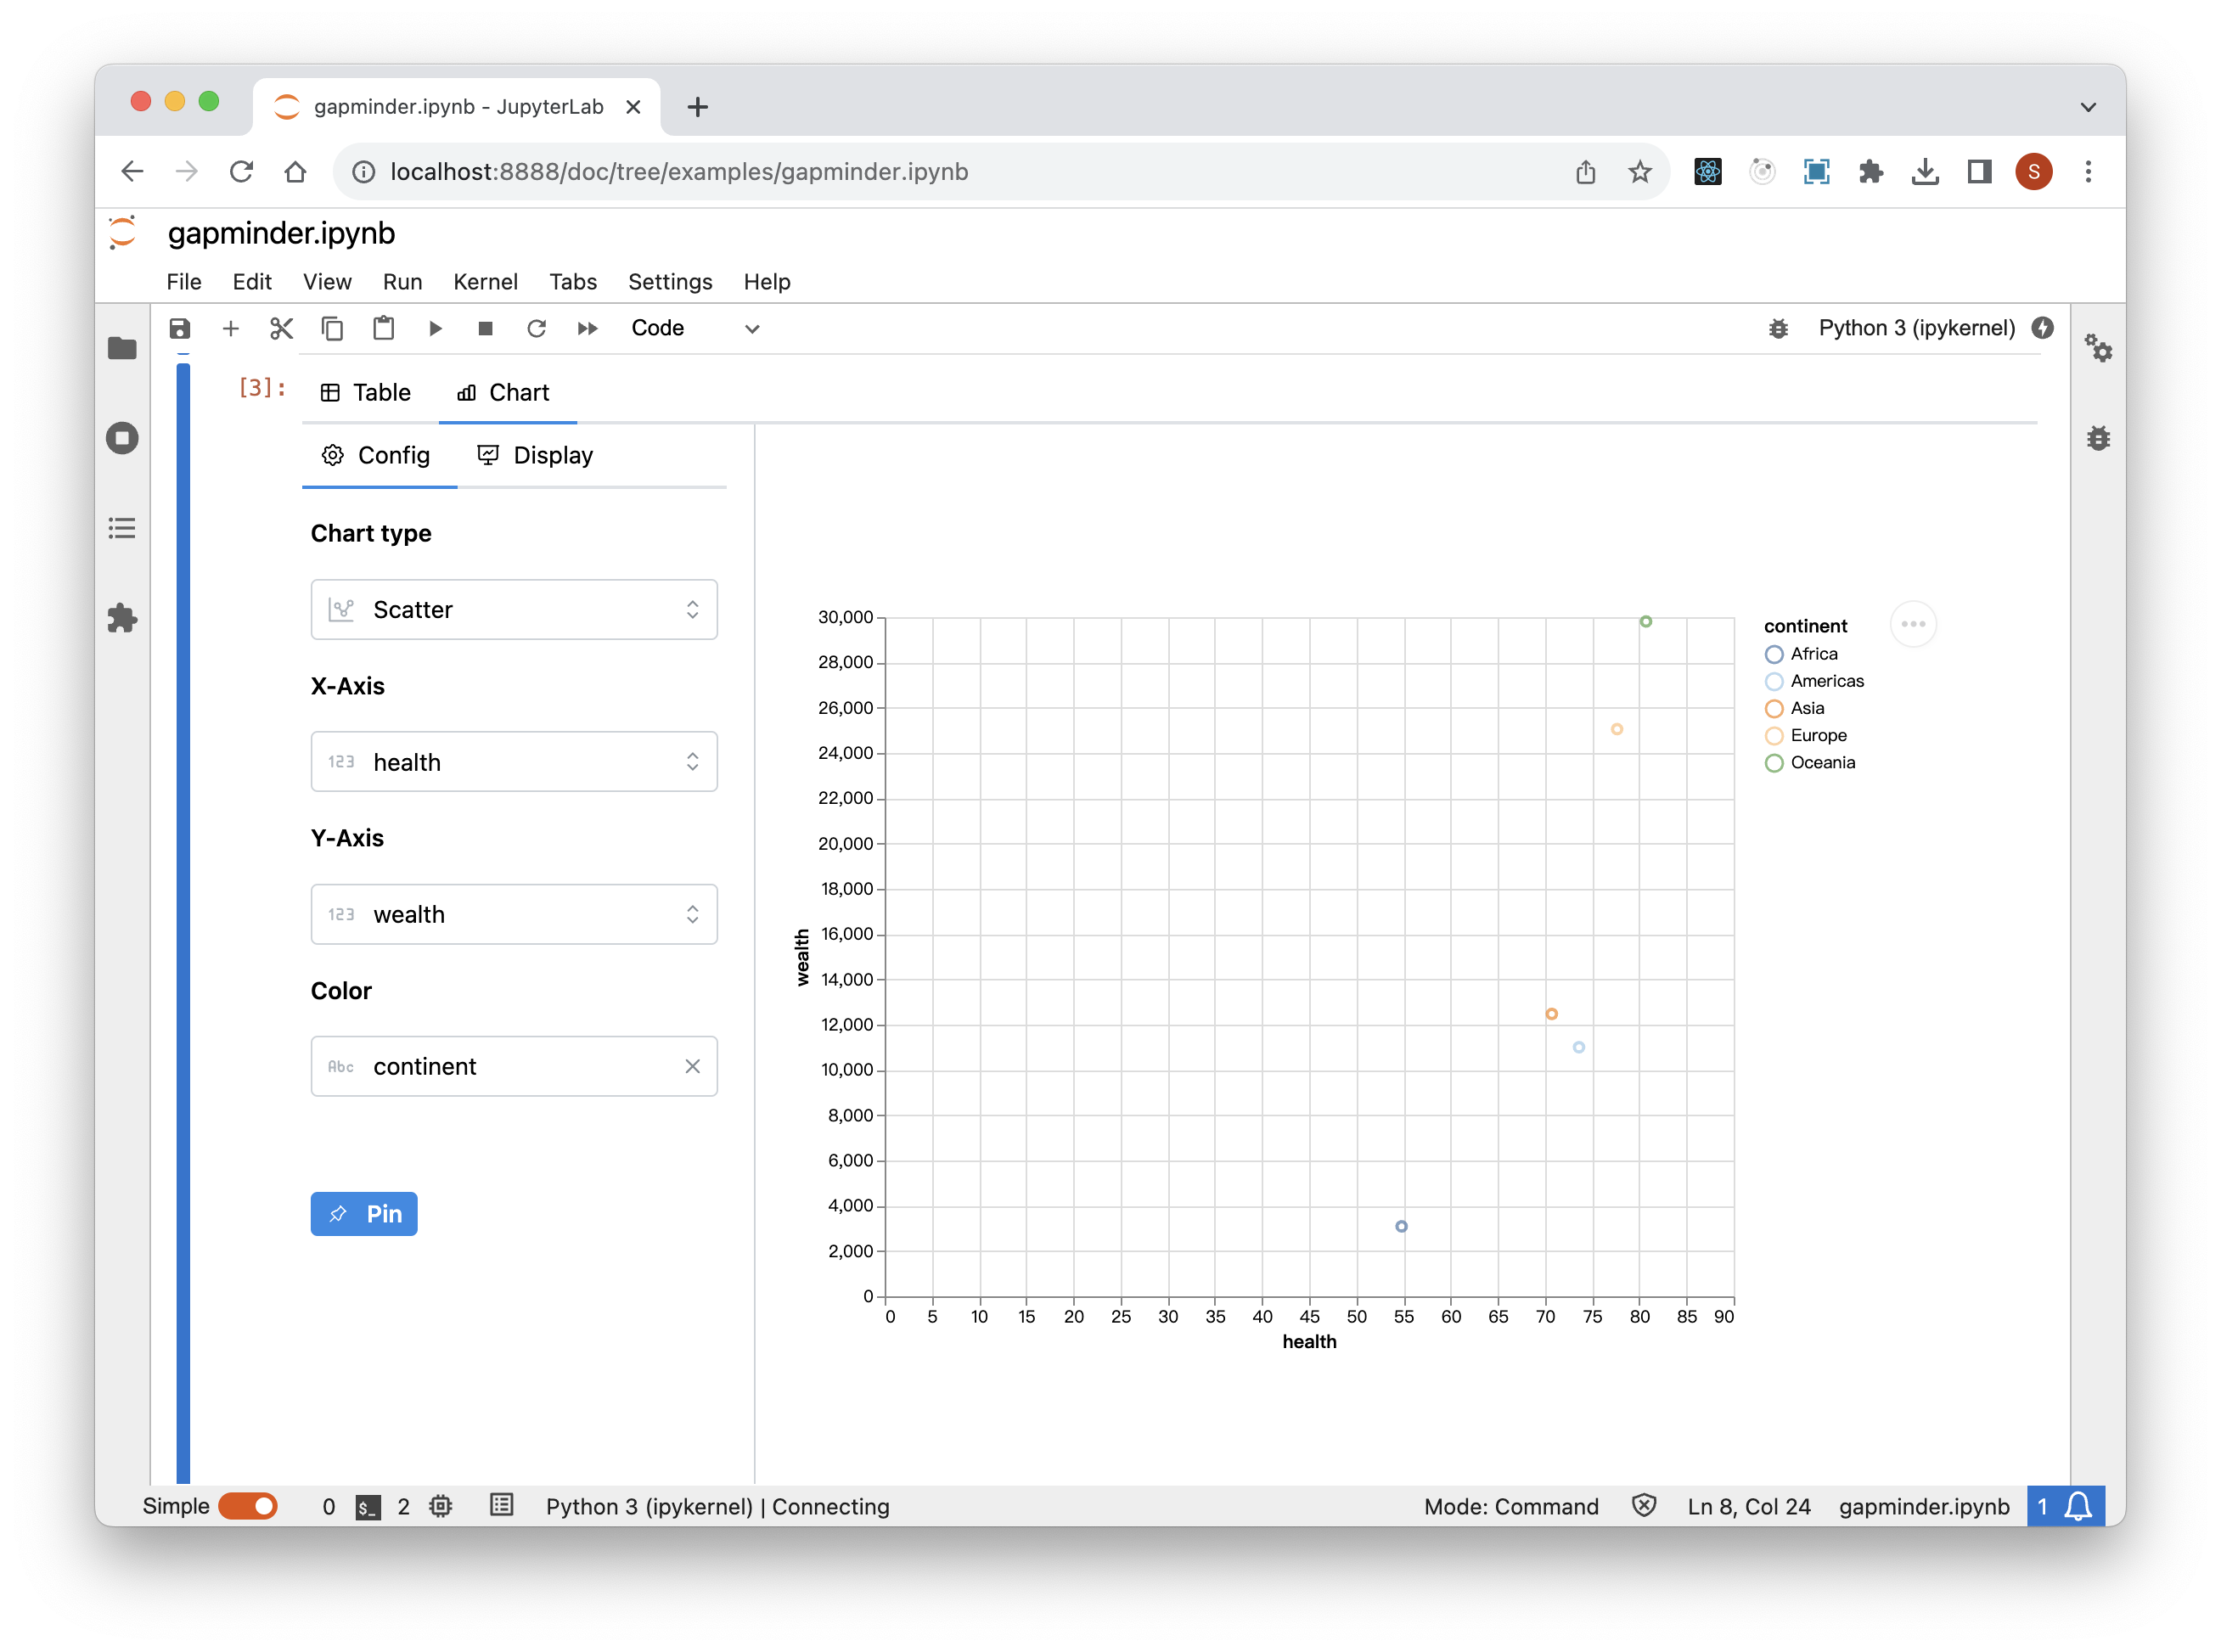Restart the kernel and run all cells
The height and width of the screenshot is (1652, 2221).
(588, 328)
